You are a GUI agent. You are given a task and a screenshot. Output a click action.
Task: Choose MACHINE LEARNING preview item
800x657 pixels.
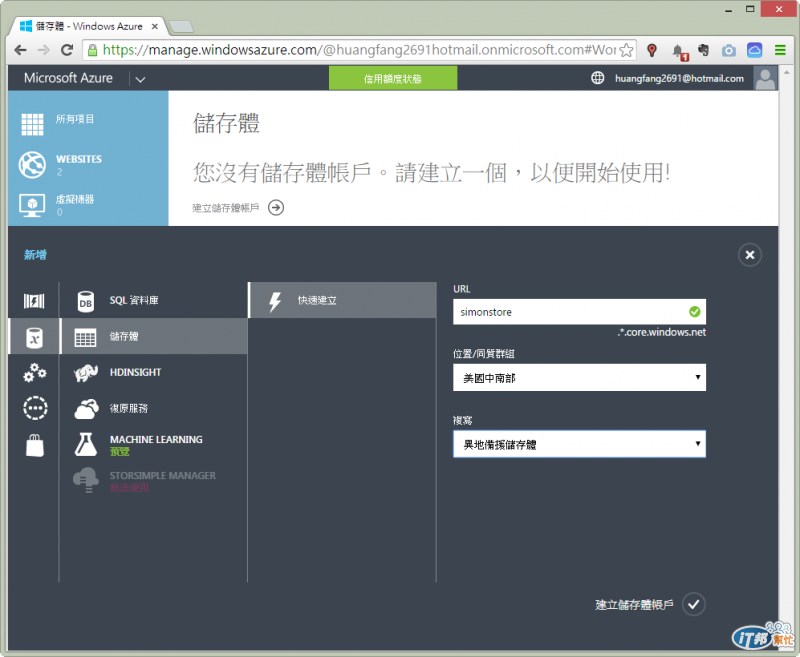tap(154, 445)
